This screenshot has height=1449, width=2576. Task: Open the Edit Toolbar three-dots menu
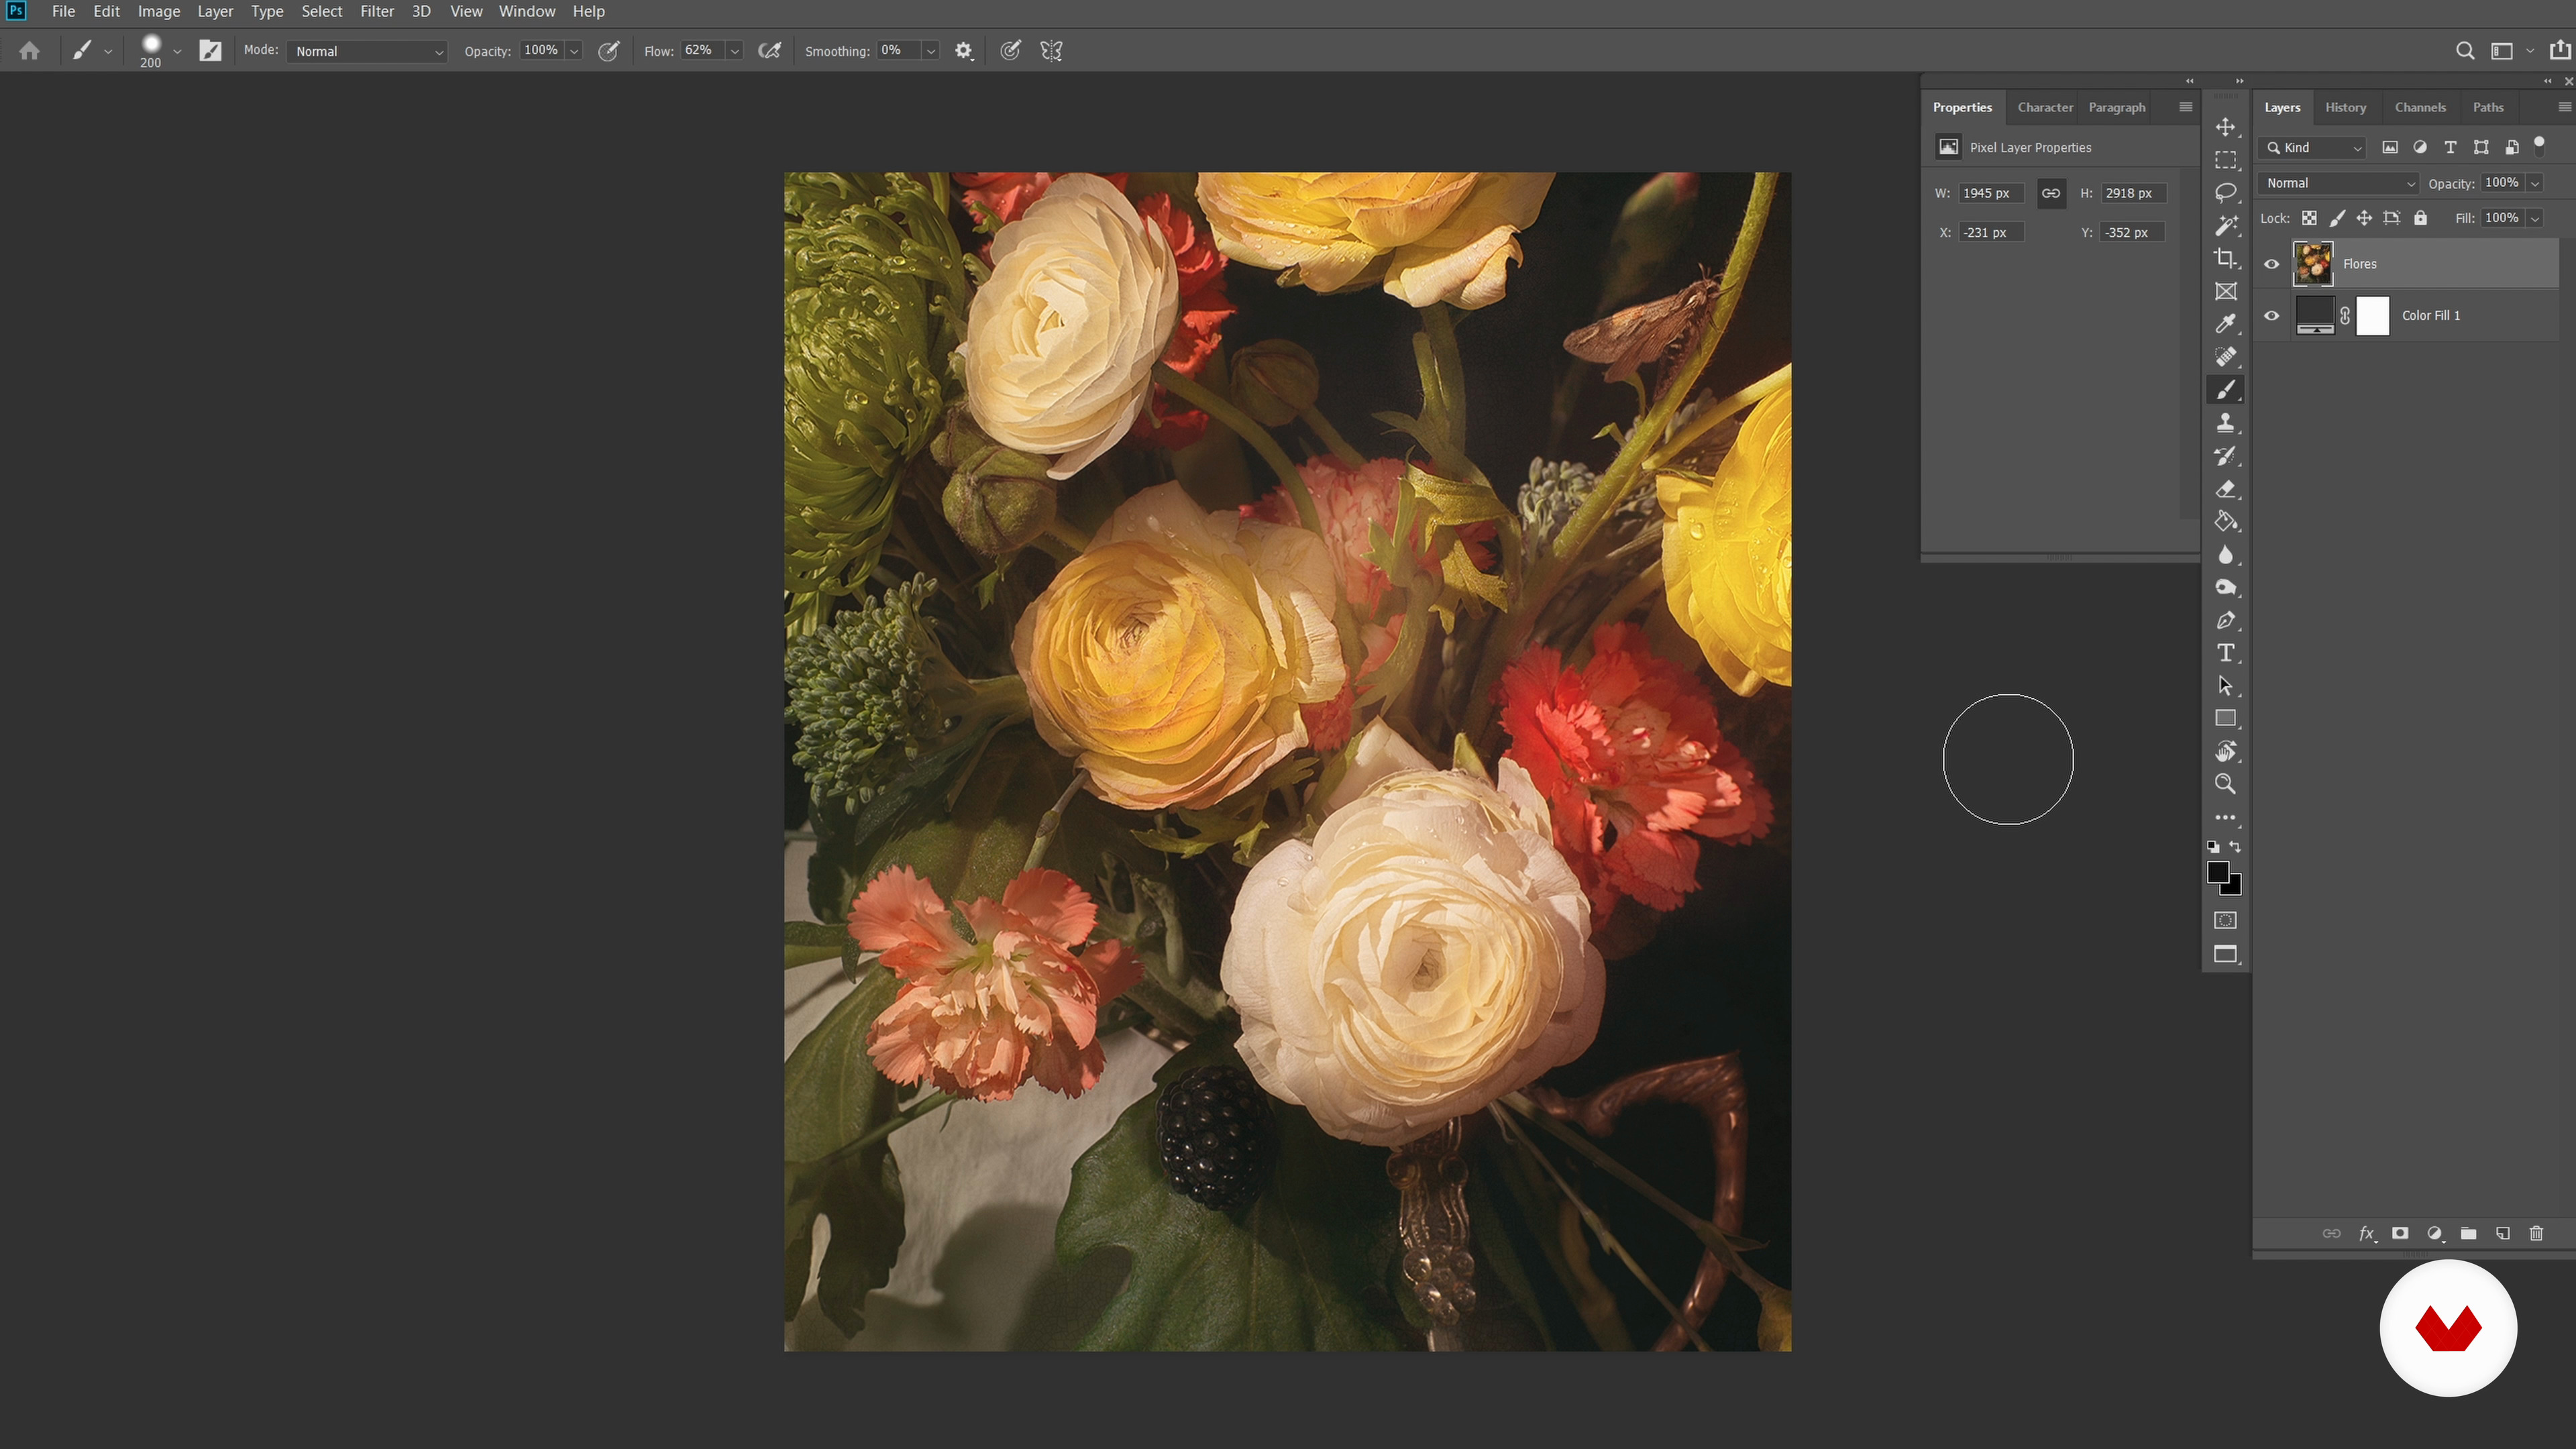(x=2225, y=817)
